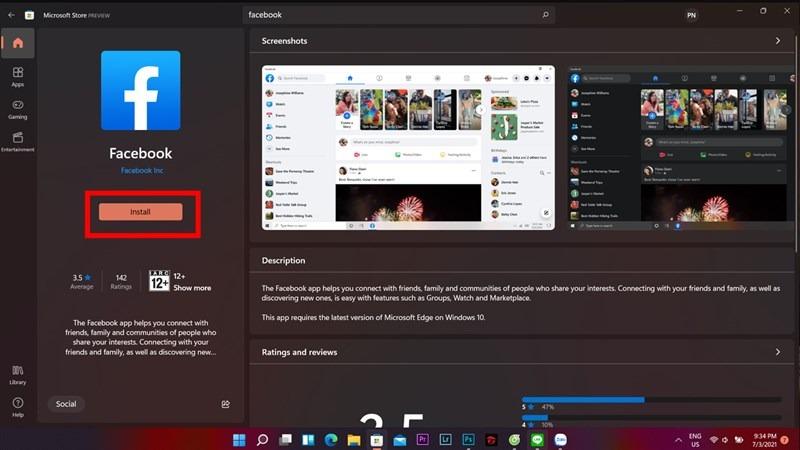Open the PN user profile avatar
This screenshot has width=800, height=450.
click(x=691, y=15)
